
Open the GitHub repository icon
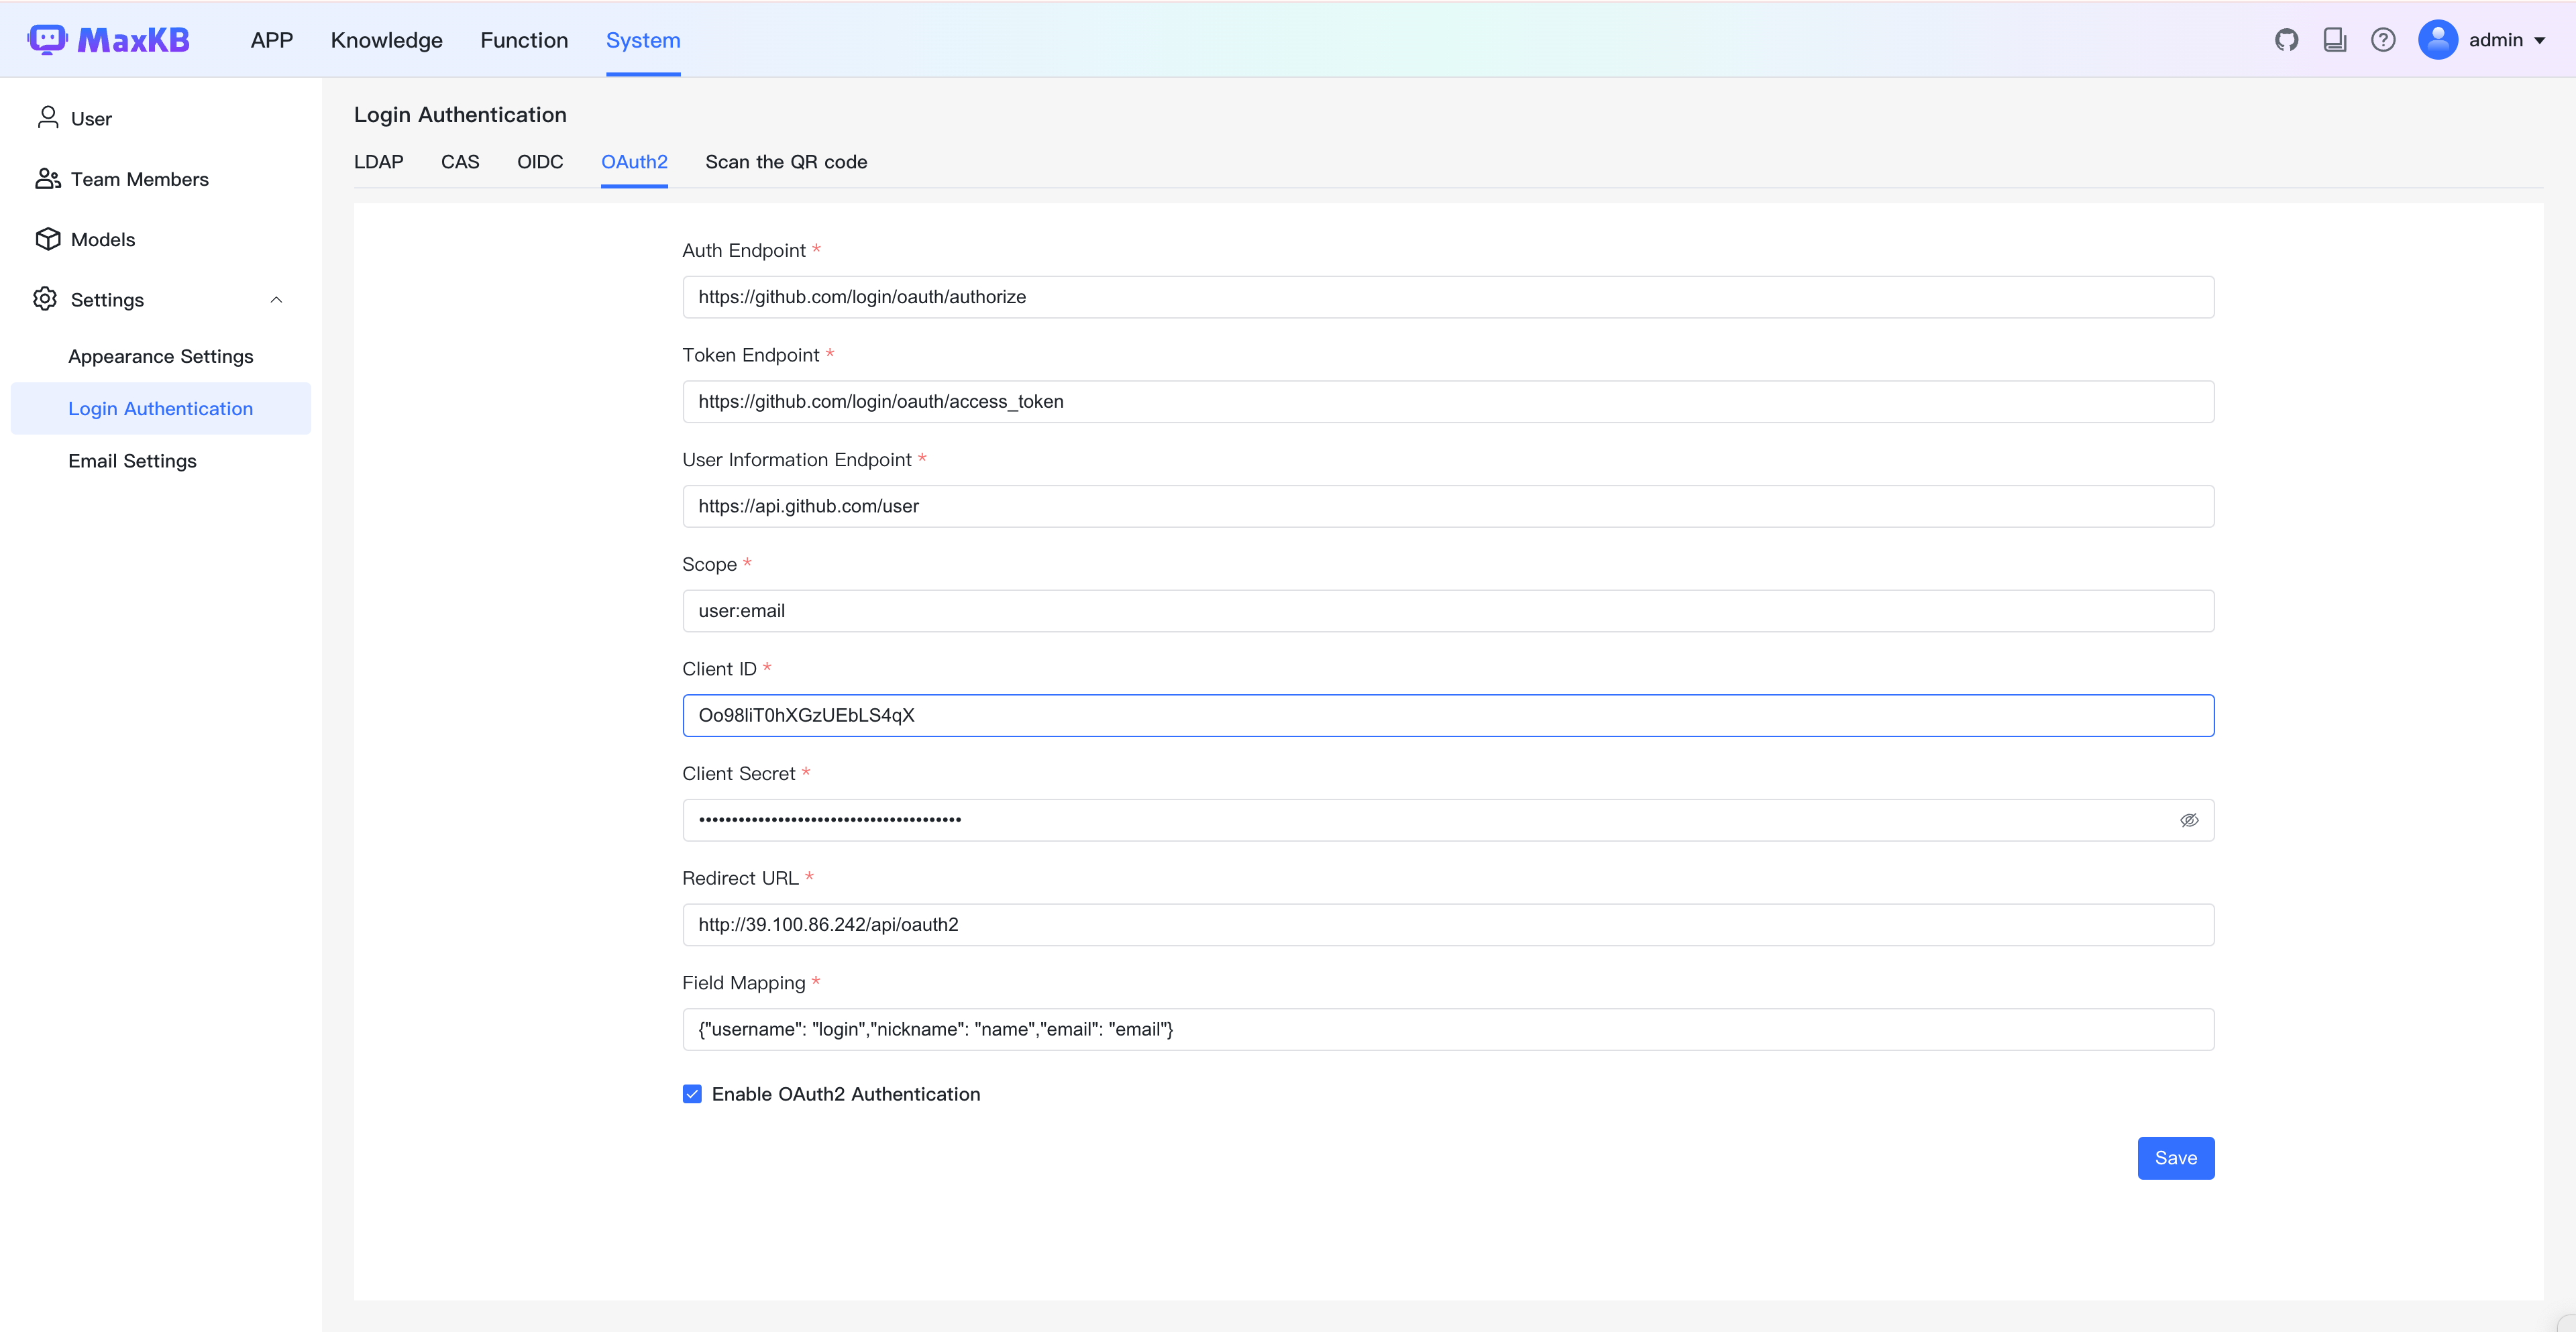pyautogui.click(x=2286, y=40)
